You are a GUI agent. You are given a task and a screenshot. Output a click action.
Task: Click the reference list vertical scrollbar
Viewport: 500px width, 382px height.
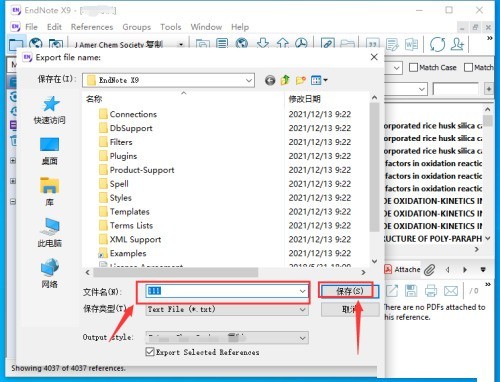pos(488,121)
